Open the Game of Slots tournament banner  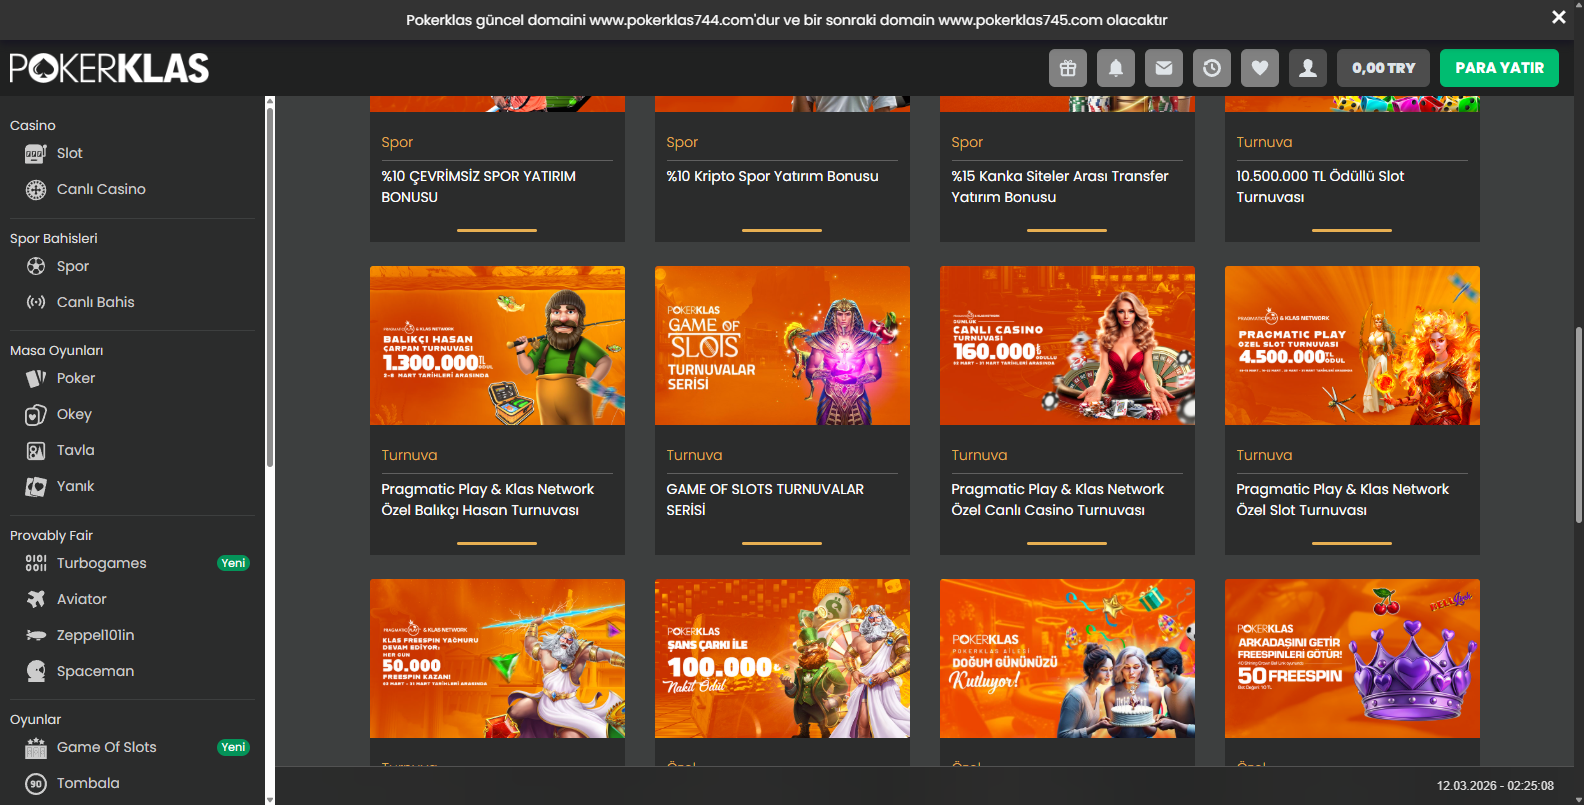pyautogui.click(x=782, y=346)
